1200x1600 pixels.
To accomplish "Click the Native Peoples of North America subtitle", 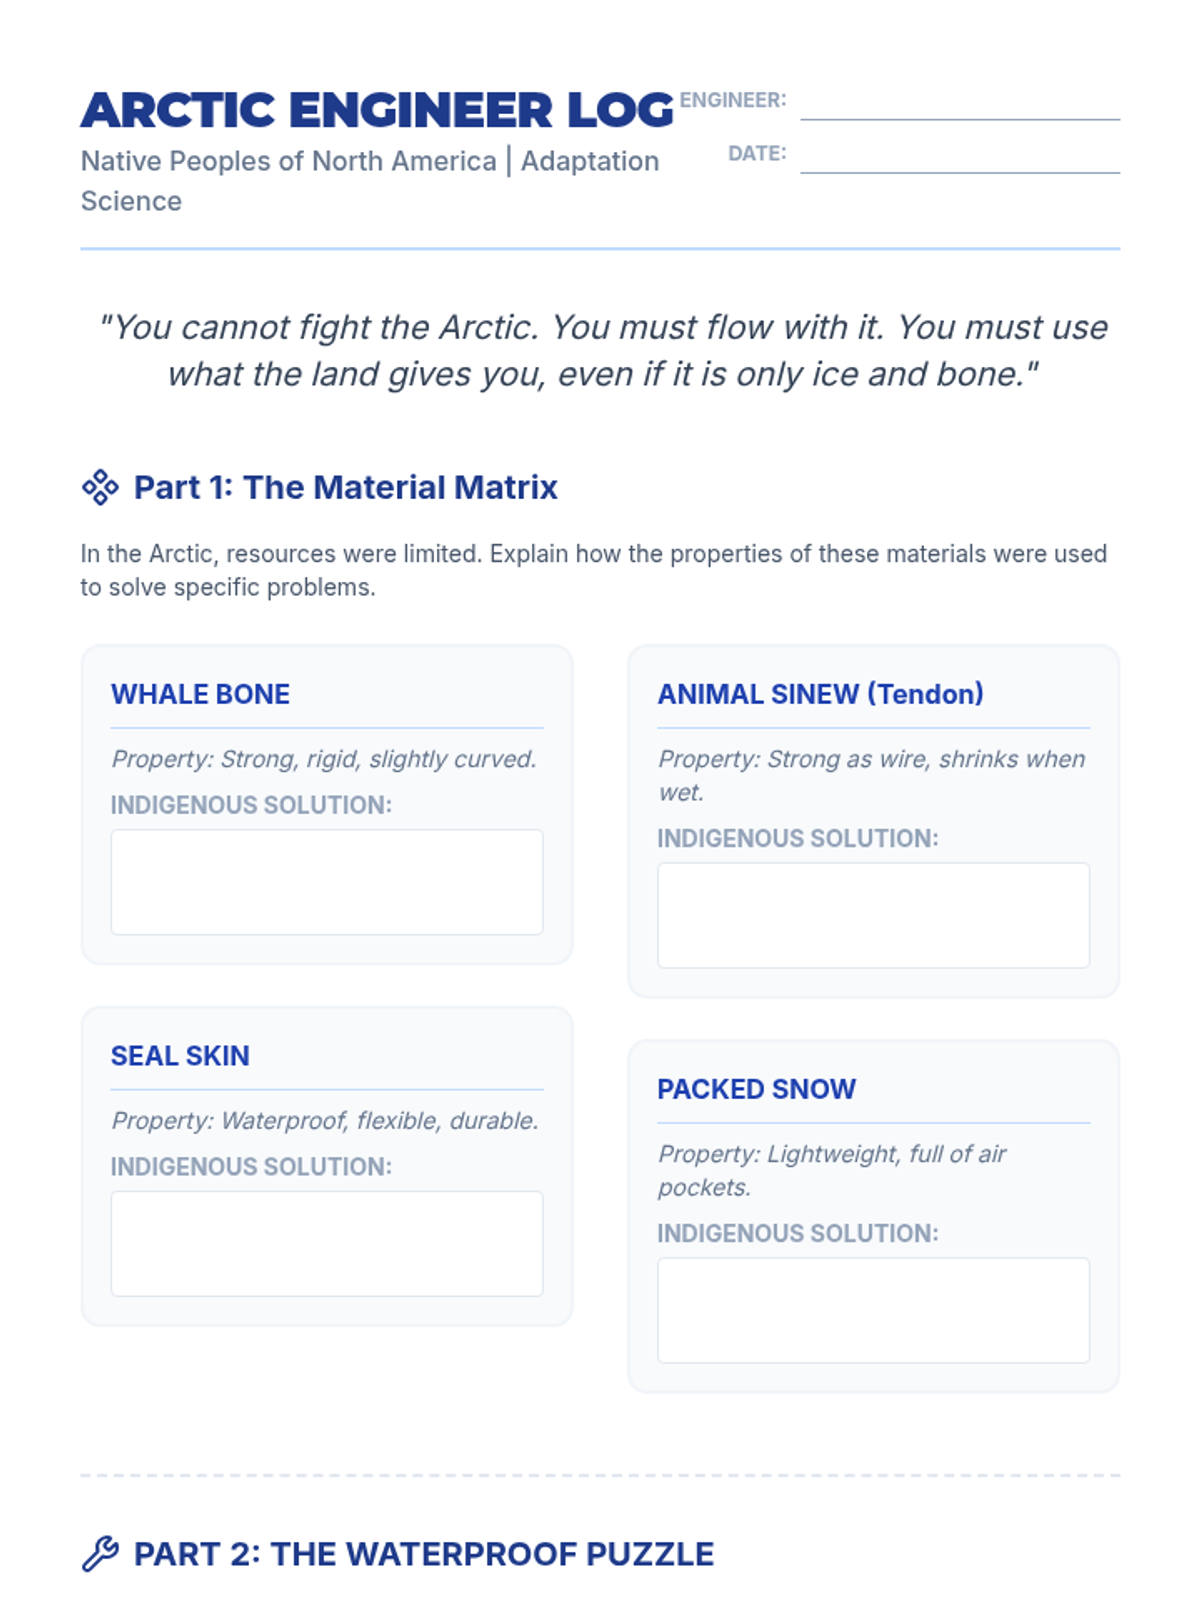I will coord(370,180).
